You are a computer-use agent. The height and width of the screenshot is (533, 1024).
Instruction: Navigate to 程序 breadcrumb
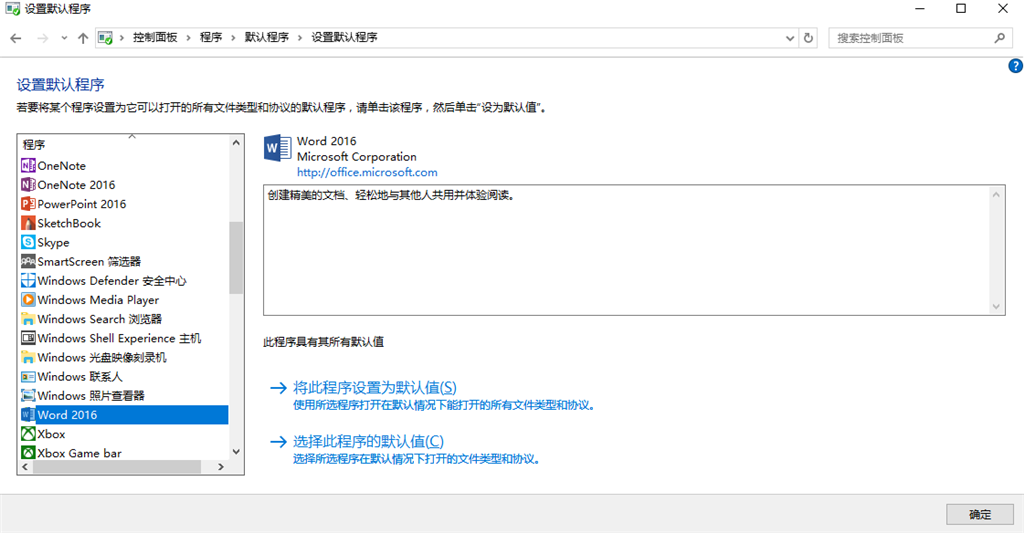click(x=211, y=37)
